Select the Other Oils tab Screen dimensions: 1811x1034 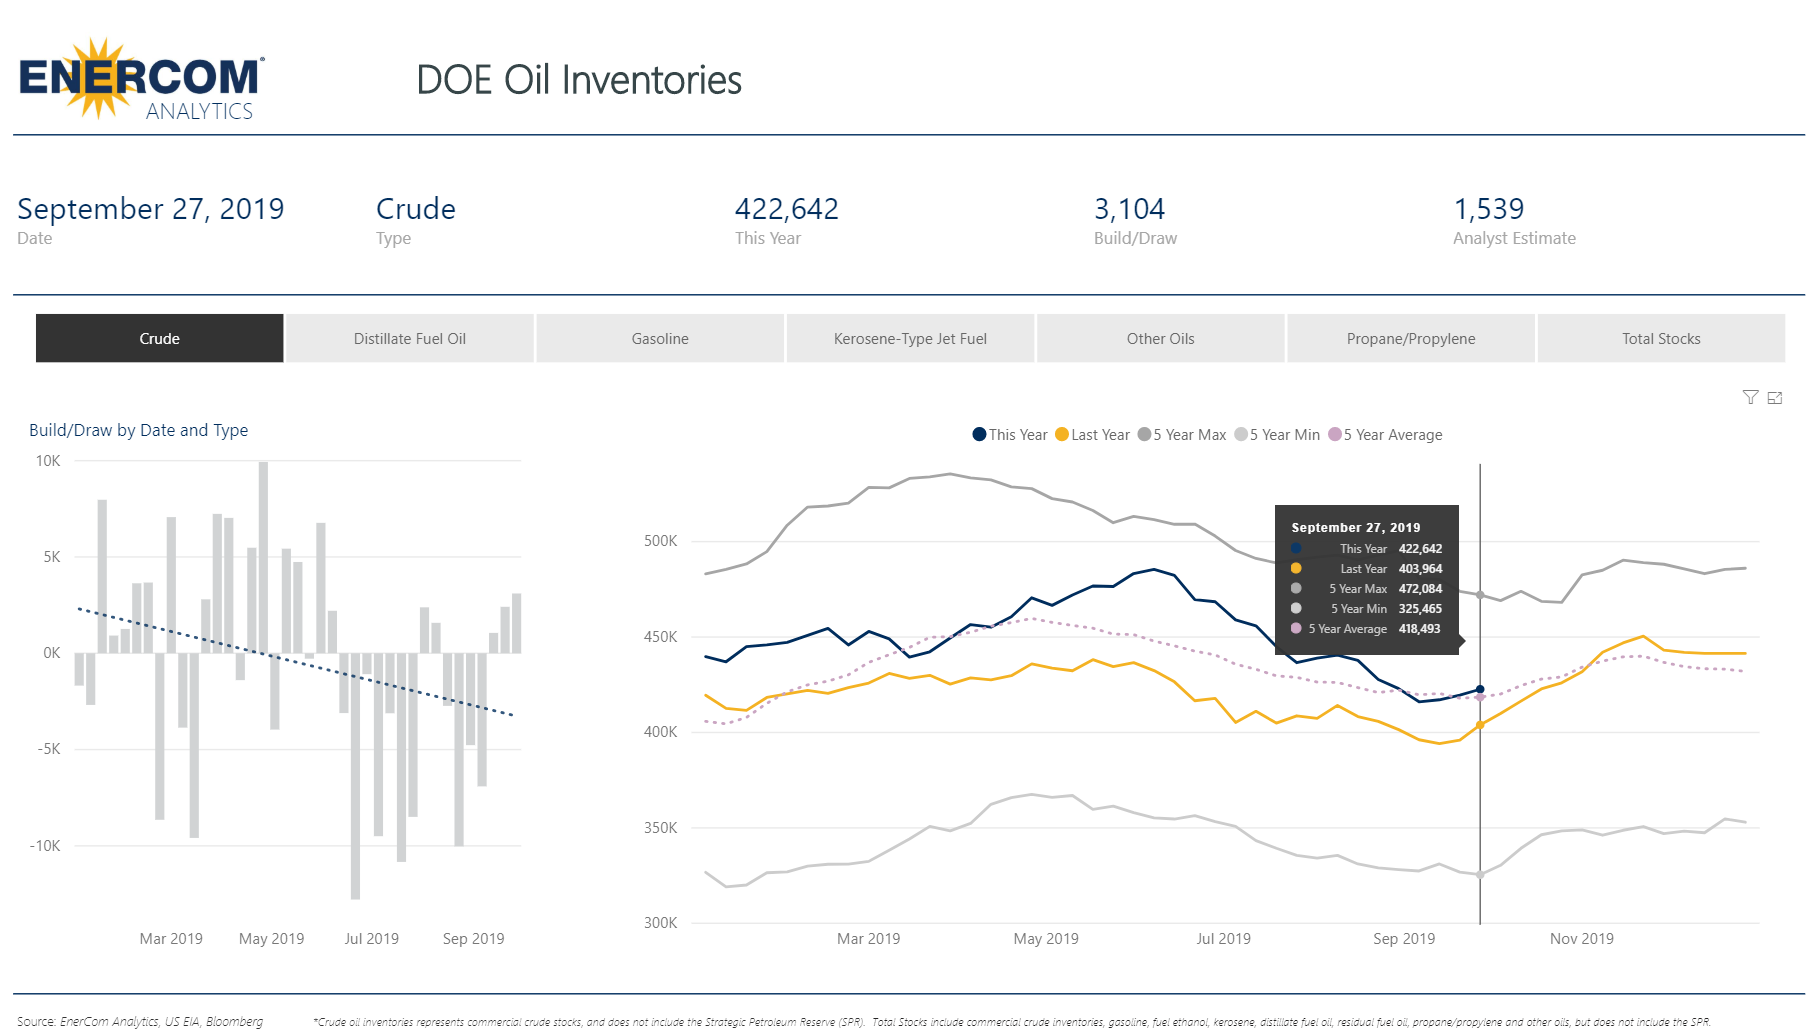point(1161,339)
